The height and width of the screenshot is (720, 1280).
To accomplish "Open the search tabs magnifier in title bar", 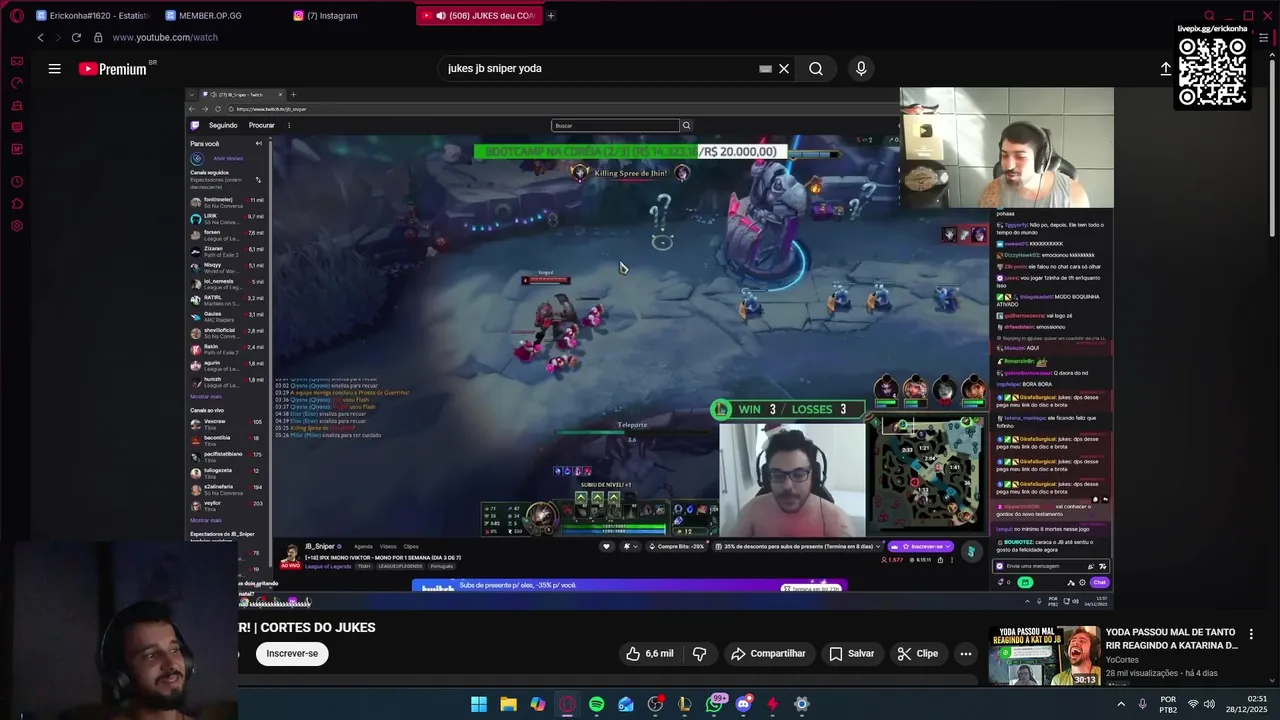I will pyautogui.click(x=1209, y=16).
